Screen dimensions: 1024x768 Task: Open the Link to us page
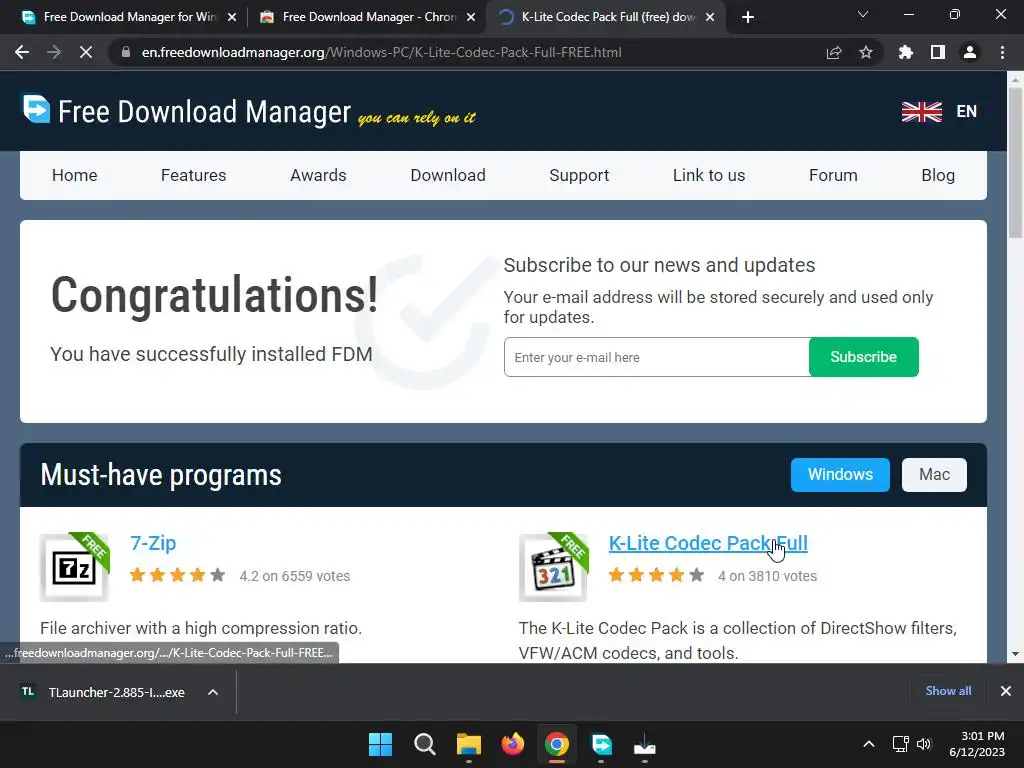pos(709,175)
